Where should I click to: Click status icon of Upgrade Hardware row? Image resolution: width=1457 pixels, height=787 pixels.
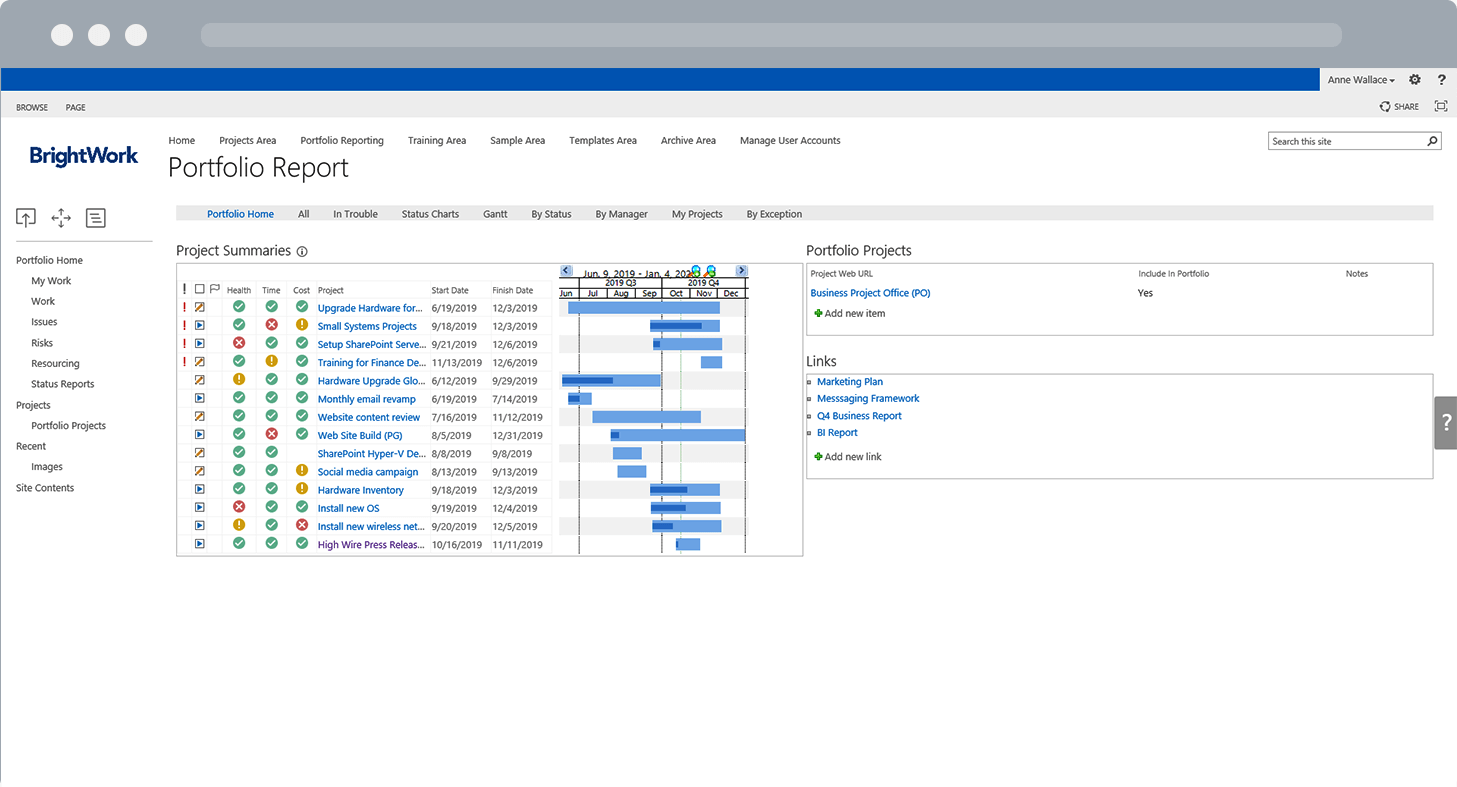click(x=200, y=307)
